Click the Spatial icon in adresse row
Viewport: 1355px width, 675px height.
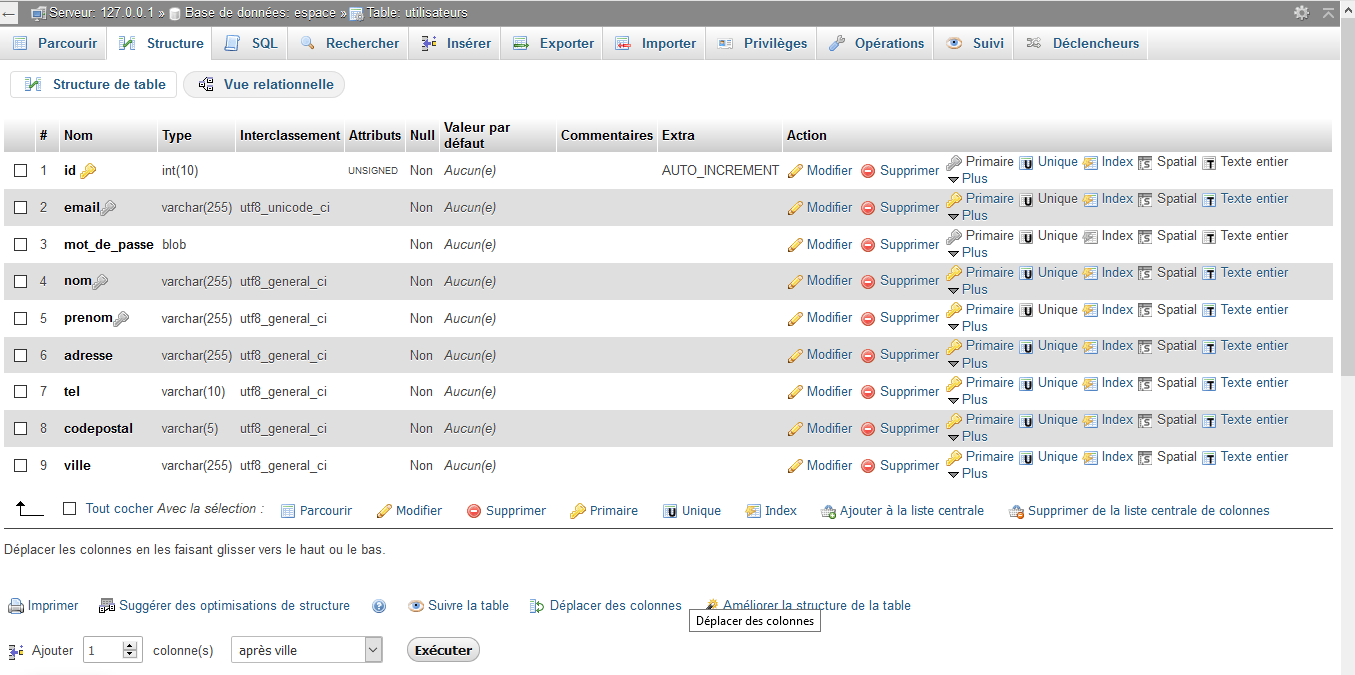click(1145, 347)
